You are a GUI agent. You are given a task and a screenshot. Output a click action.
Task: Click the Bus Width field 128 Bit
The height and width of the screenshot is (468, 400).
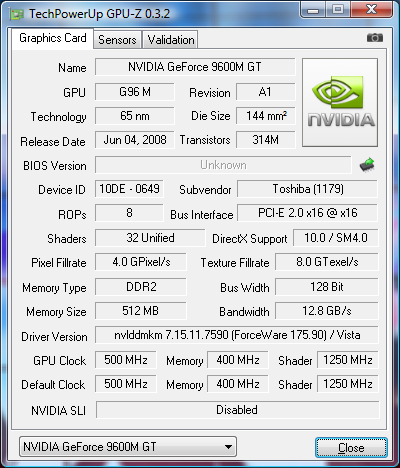[x=327, y=287]
